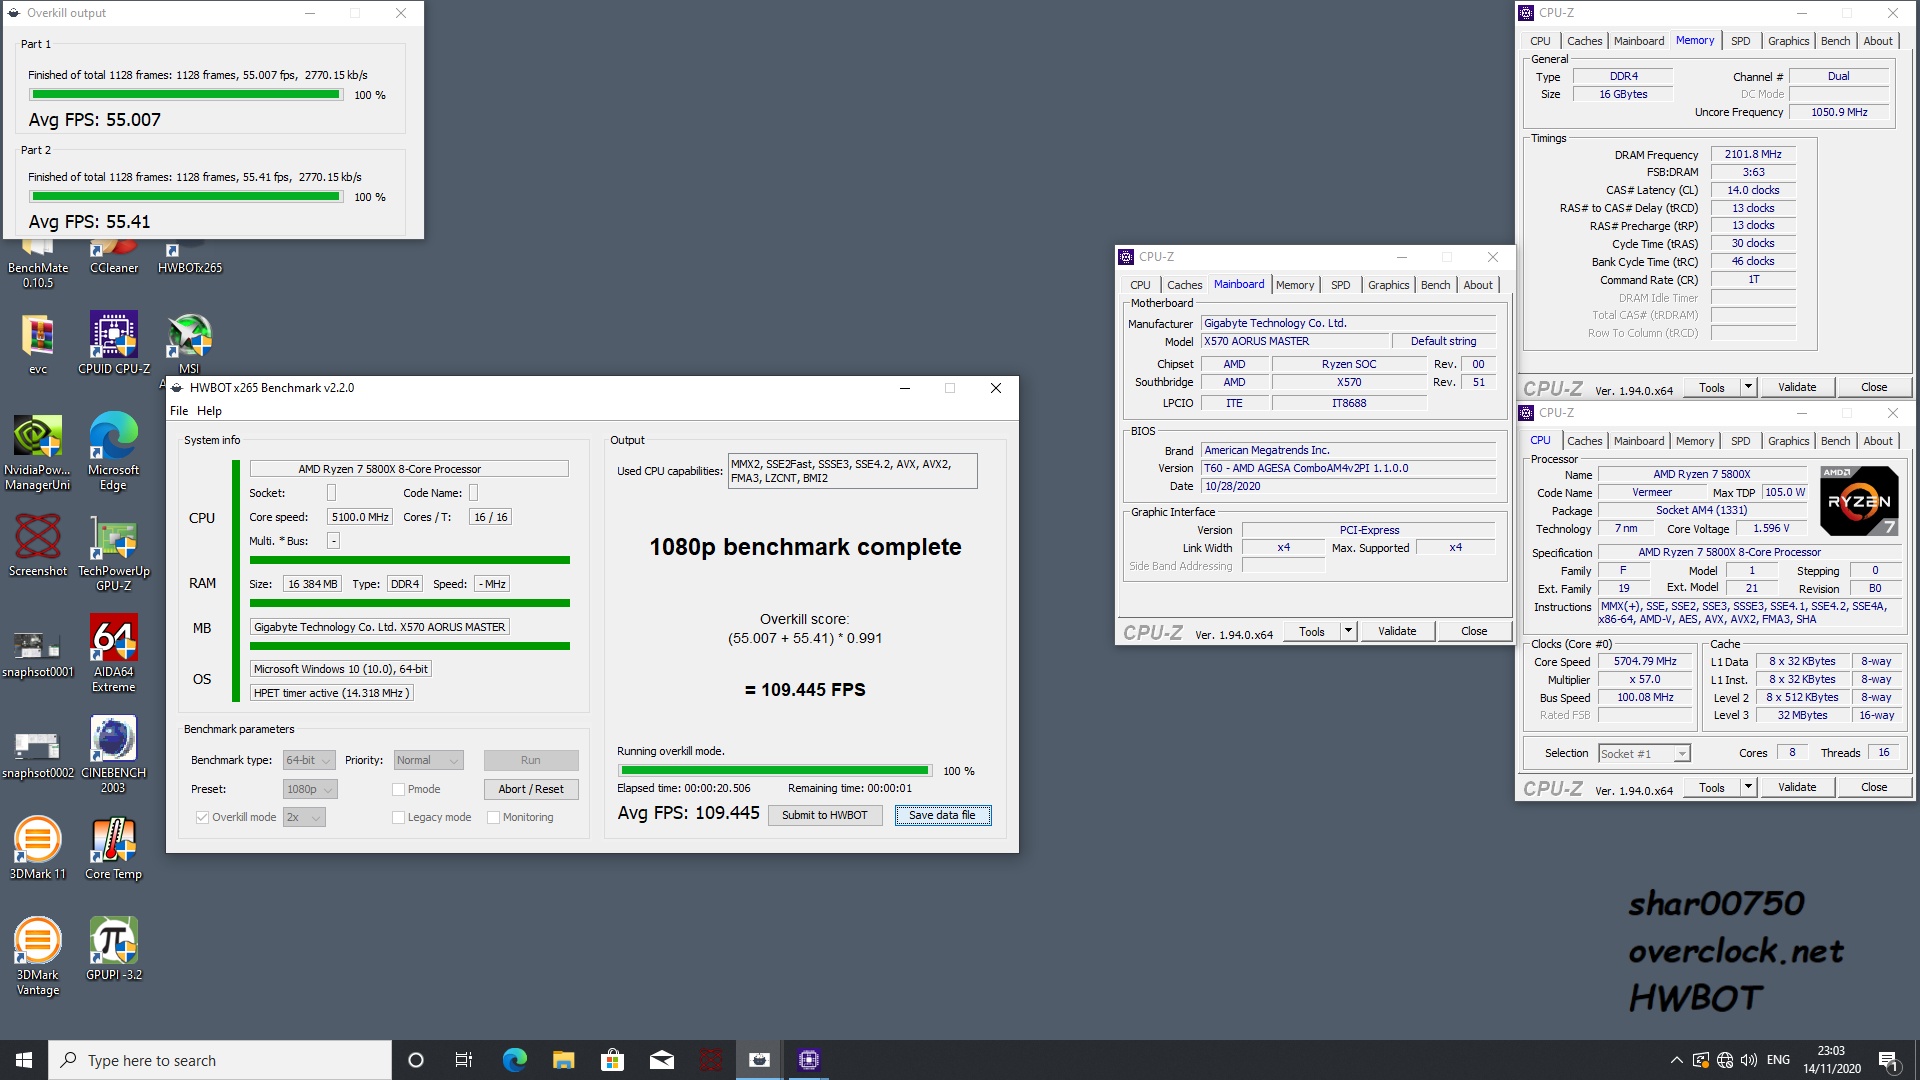
Task: Launch AIDA64 Extreme from desktop
Action: click(x=114, y=654)
